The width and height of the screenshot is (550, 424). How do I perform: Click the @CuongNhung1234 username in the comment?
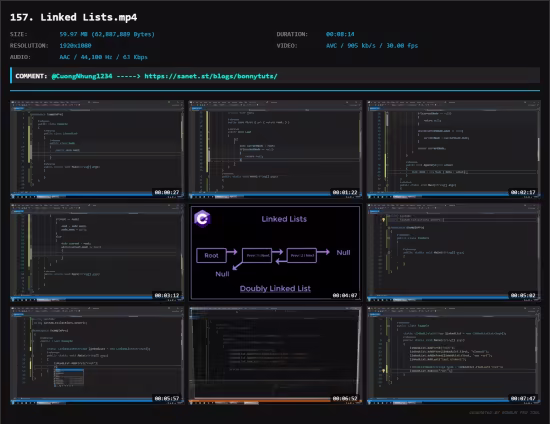pyautogui.click(x=82, y=76)
